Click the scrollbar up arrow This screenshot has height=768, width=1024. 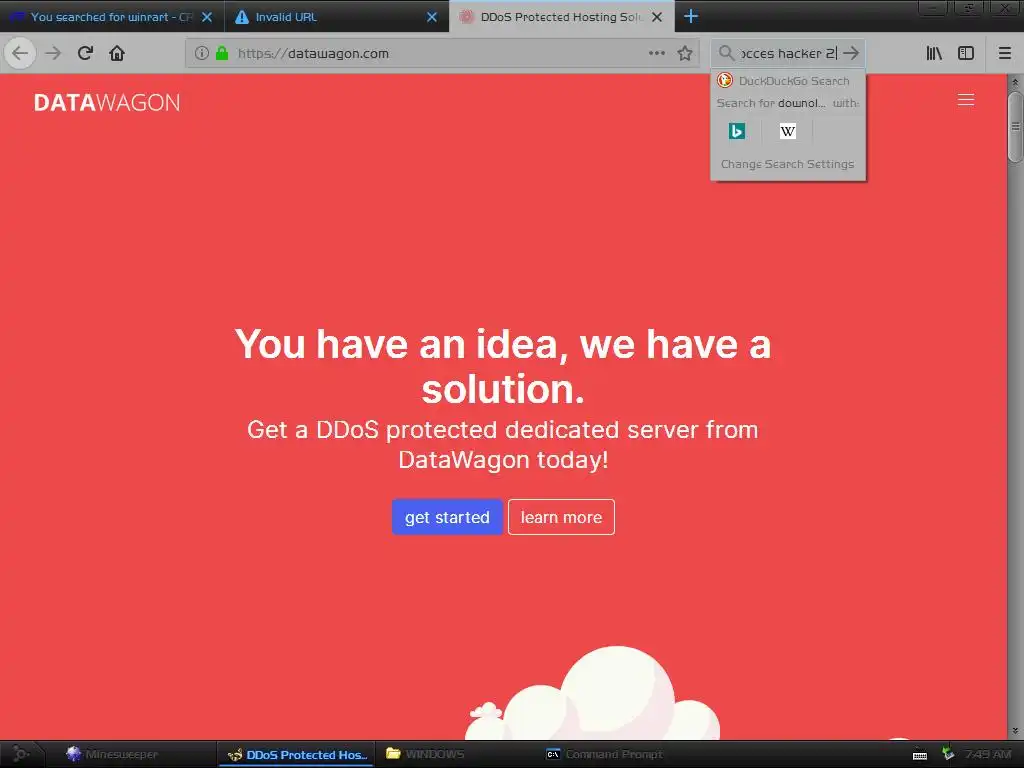click(x=1015, y=82)
